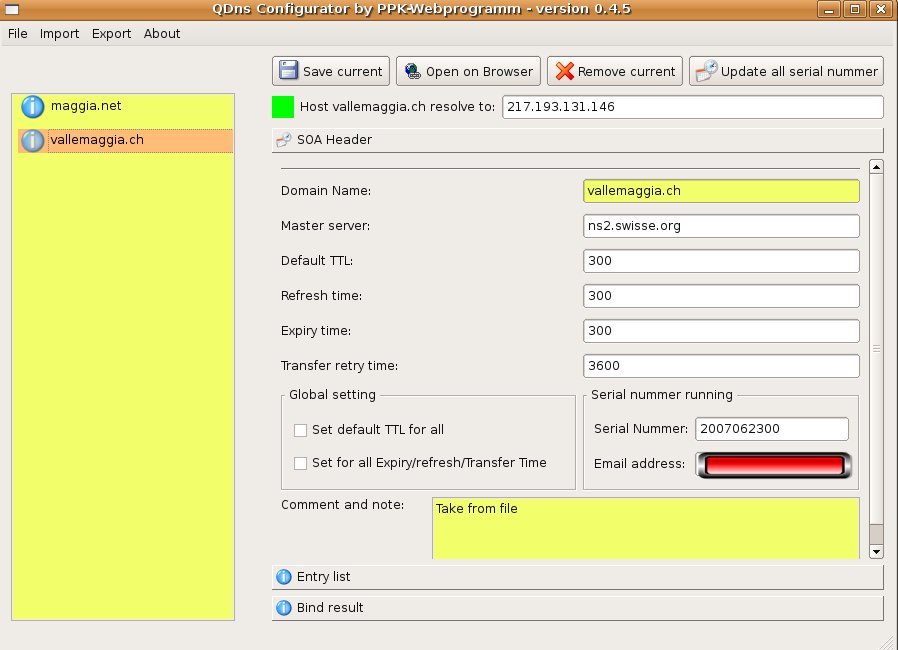
Task: Minimize the QDns Configurator window
Action: (x=828, y=9)
